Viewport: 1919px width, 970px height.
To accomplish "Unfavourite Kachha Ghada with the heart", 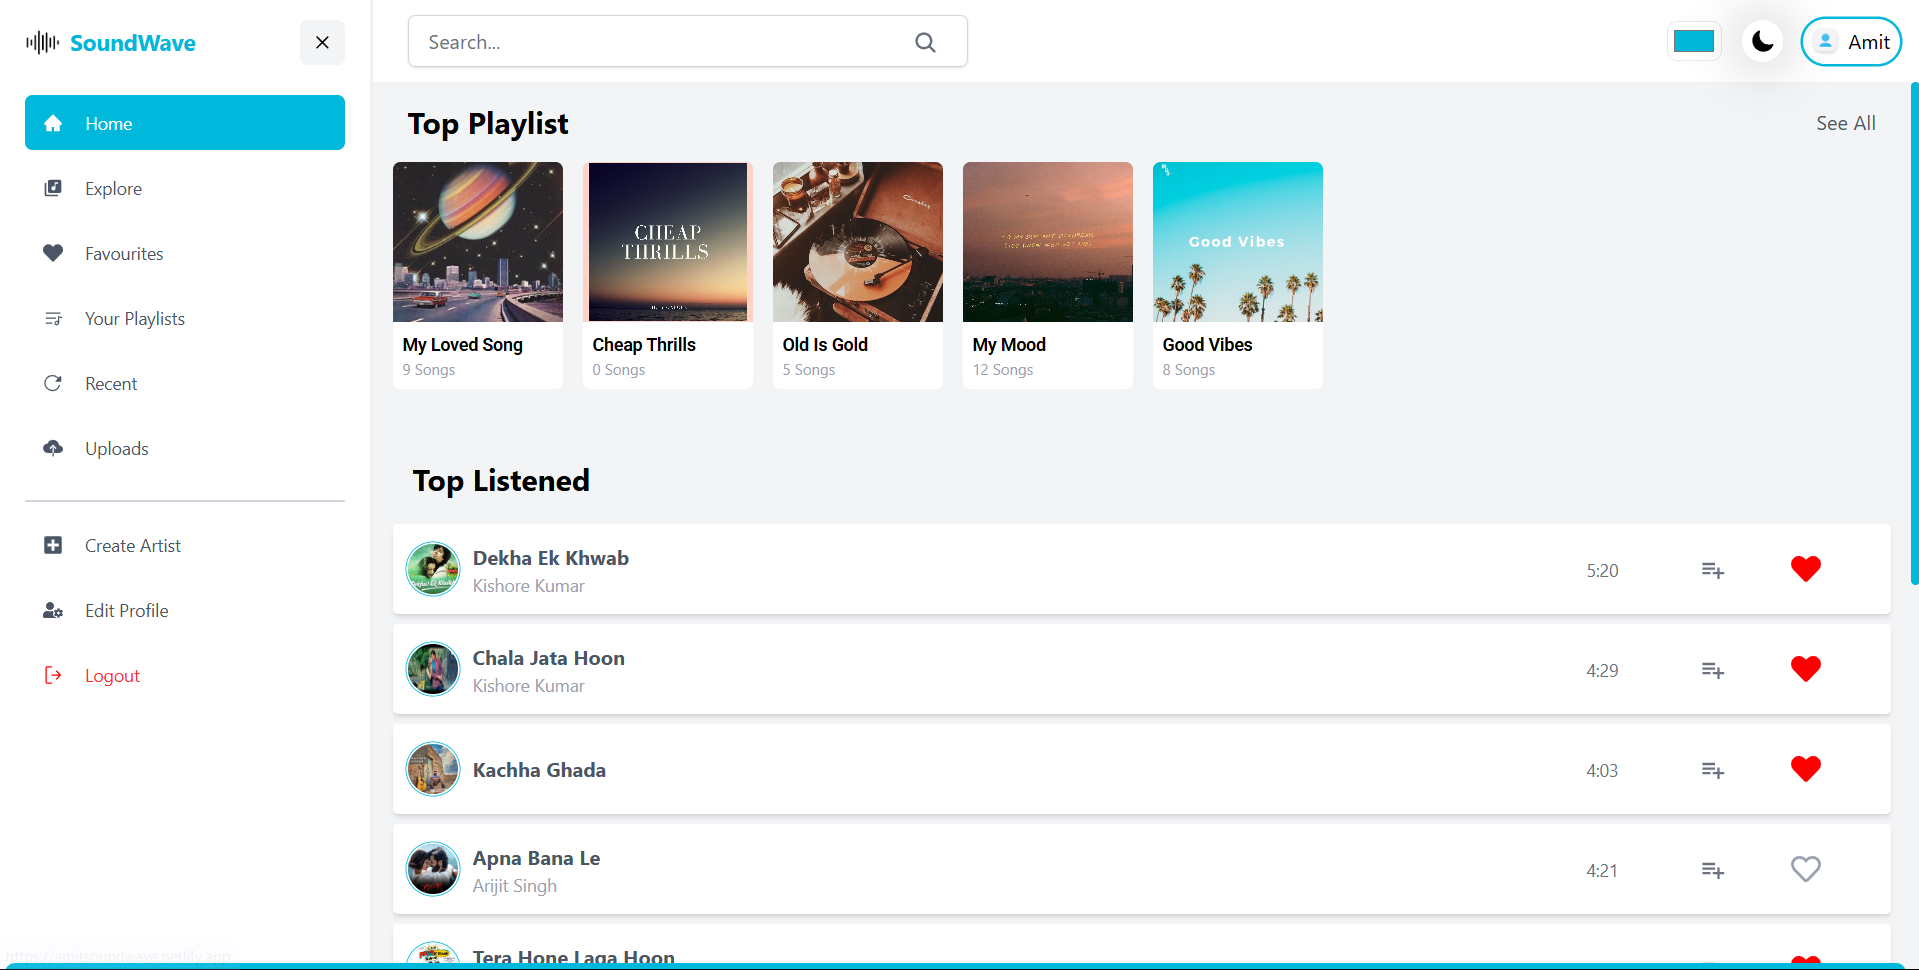I will 1806,769.
